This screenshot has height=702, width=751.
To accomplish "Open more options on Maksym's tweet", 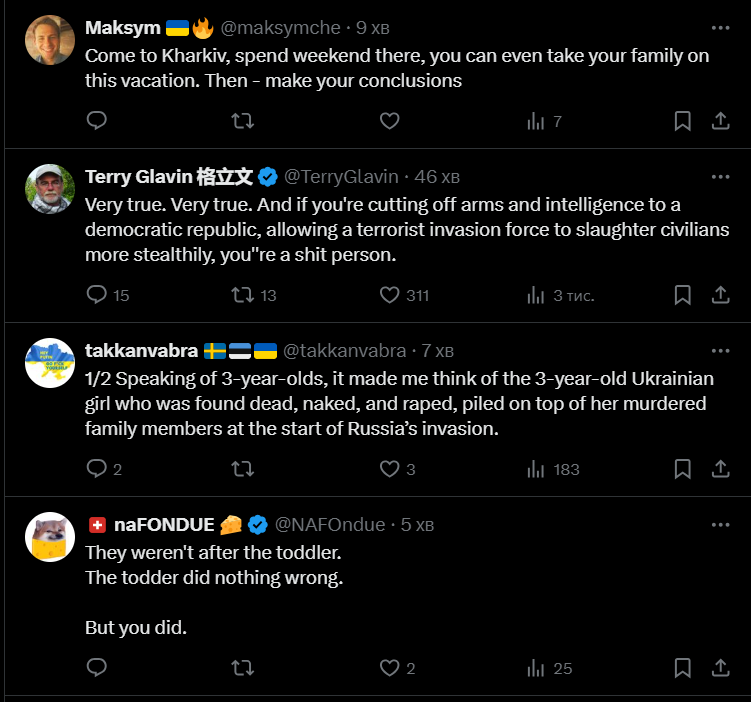I will pyautogui.click(x=720, y=28).
